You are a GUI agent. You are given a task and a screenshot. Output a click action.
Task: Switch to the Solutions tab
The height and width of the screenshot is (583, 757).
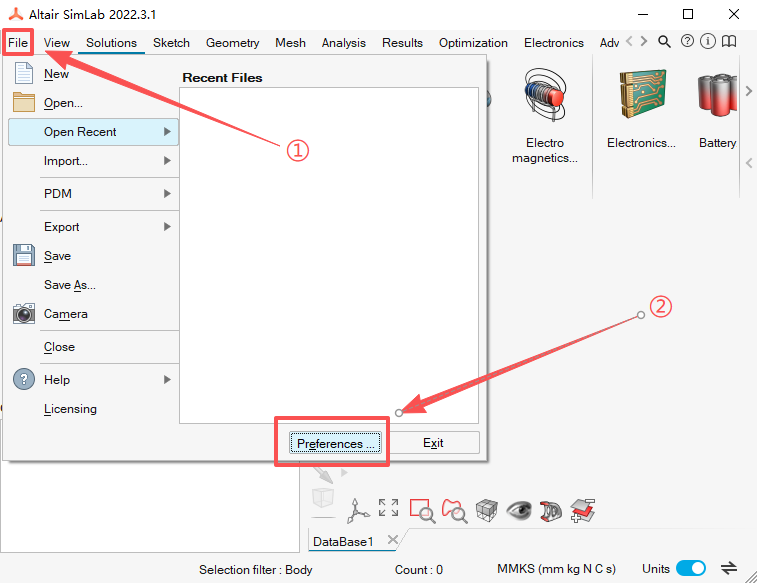111,42
